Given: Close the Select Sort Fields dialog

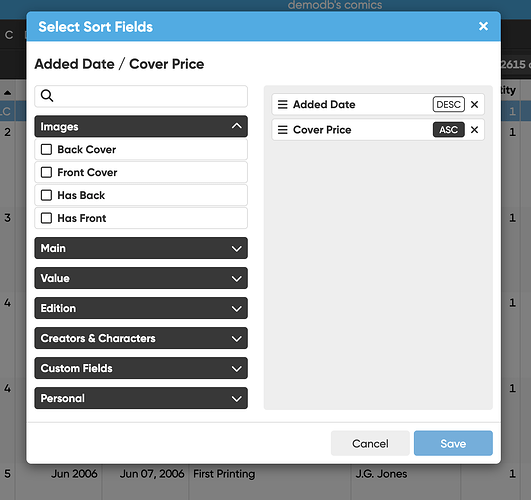Looking at the screenshot, I should [483, 26].
